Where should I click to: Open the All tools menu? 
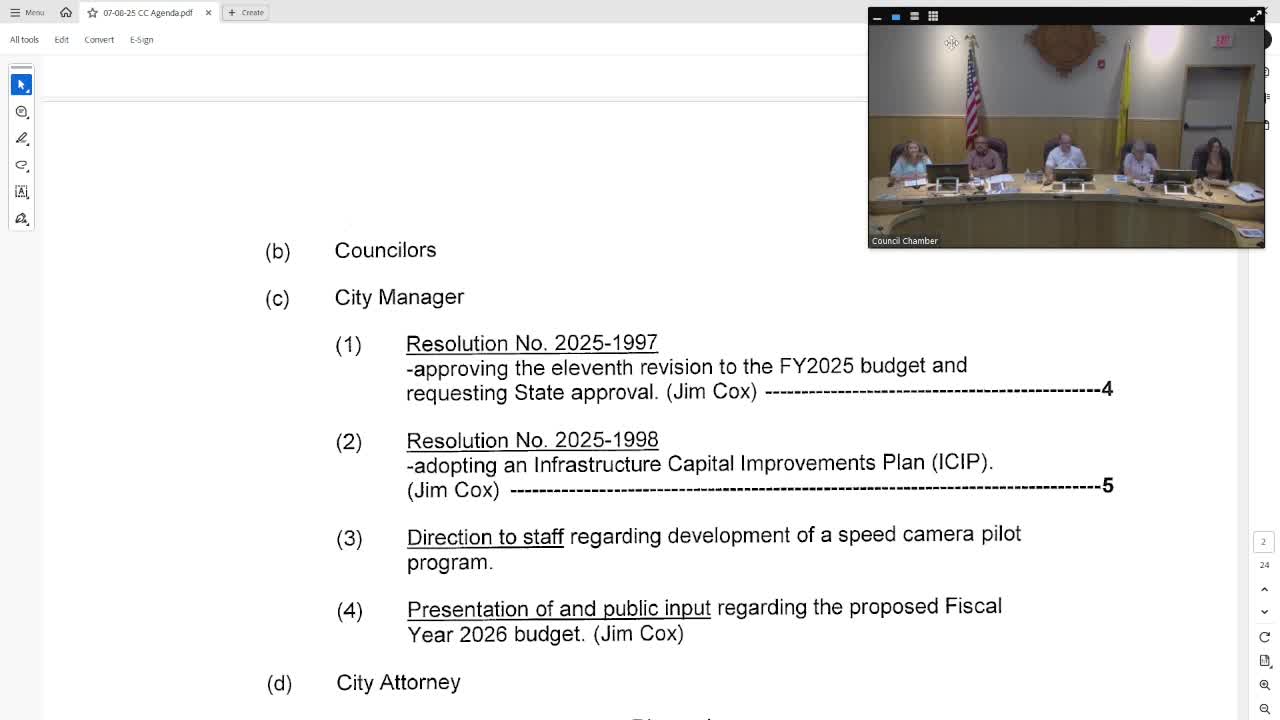(24, 40)
